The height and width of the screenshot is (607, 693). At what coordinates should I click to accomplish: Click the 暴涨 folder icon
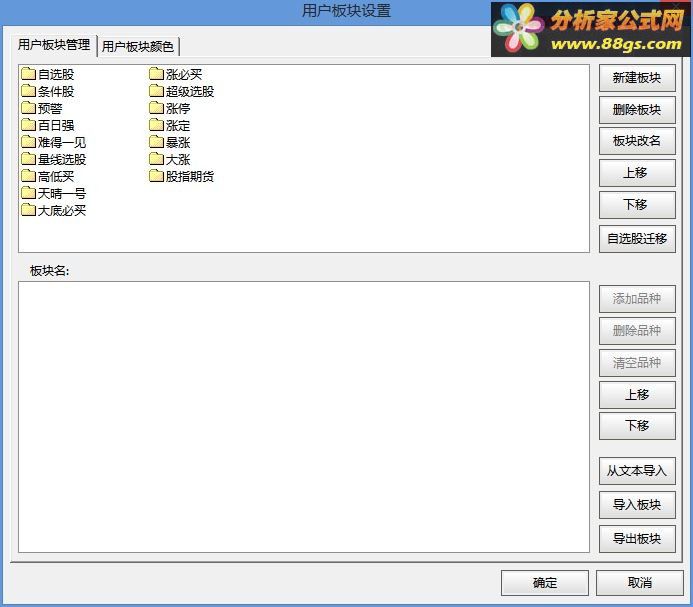coord(156,142)
